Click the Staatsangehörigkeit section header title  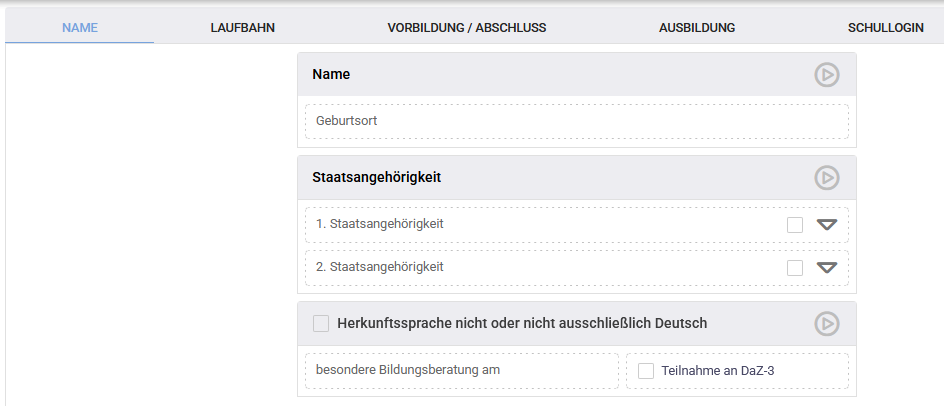[377, 178]
